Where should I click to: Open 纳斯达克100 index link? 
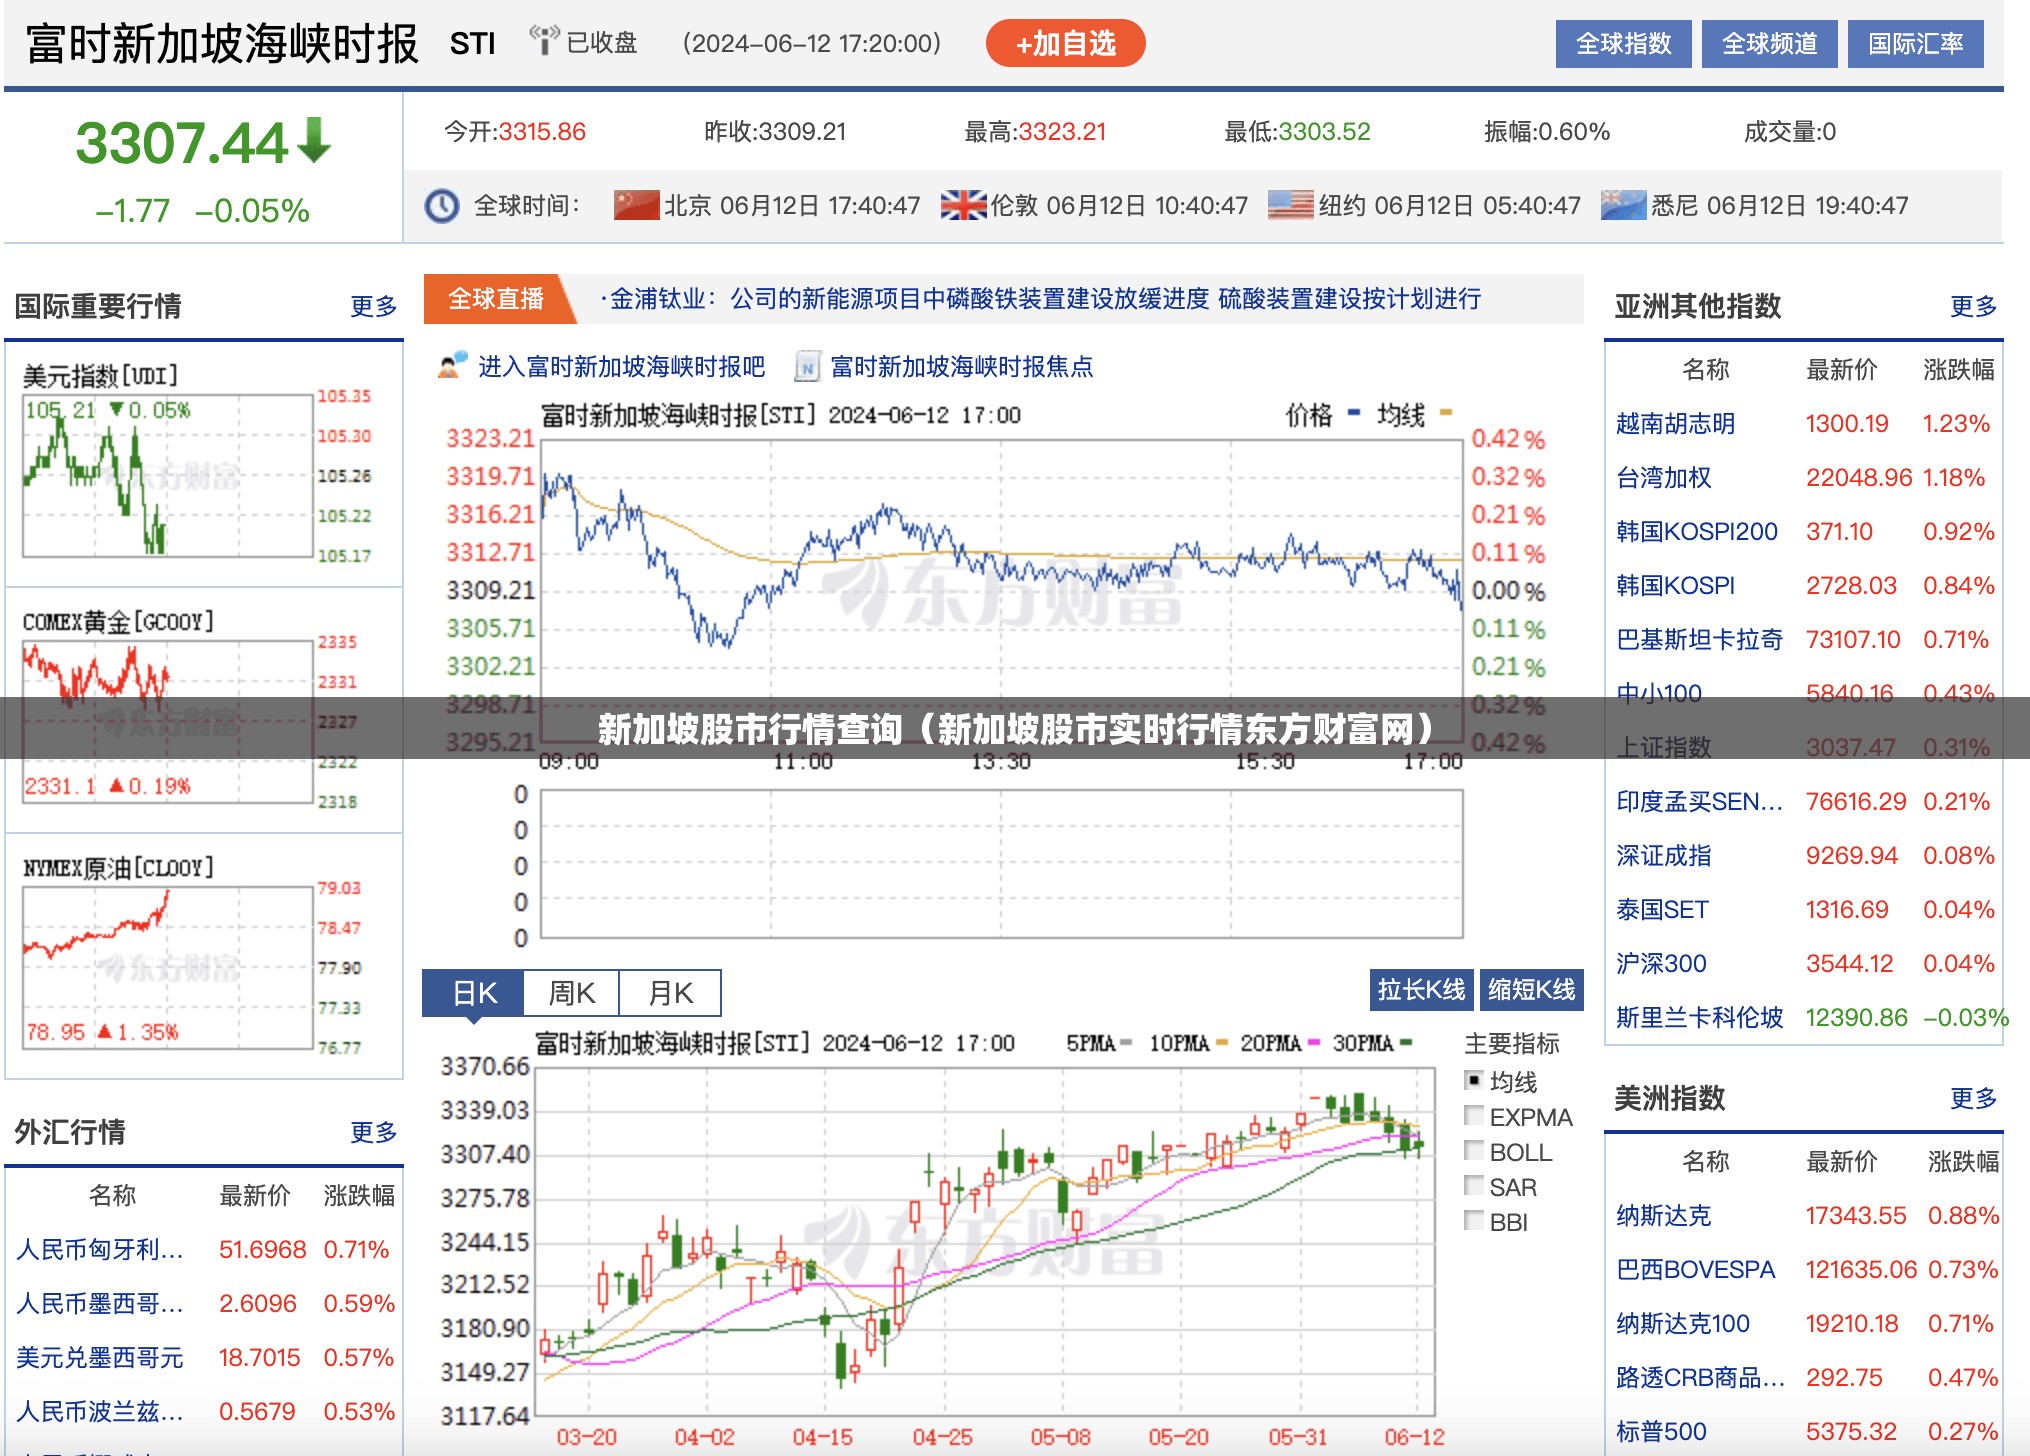coord(1683,1324)
